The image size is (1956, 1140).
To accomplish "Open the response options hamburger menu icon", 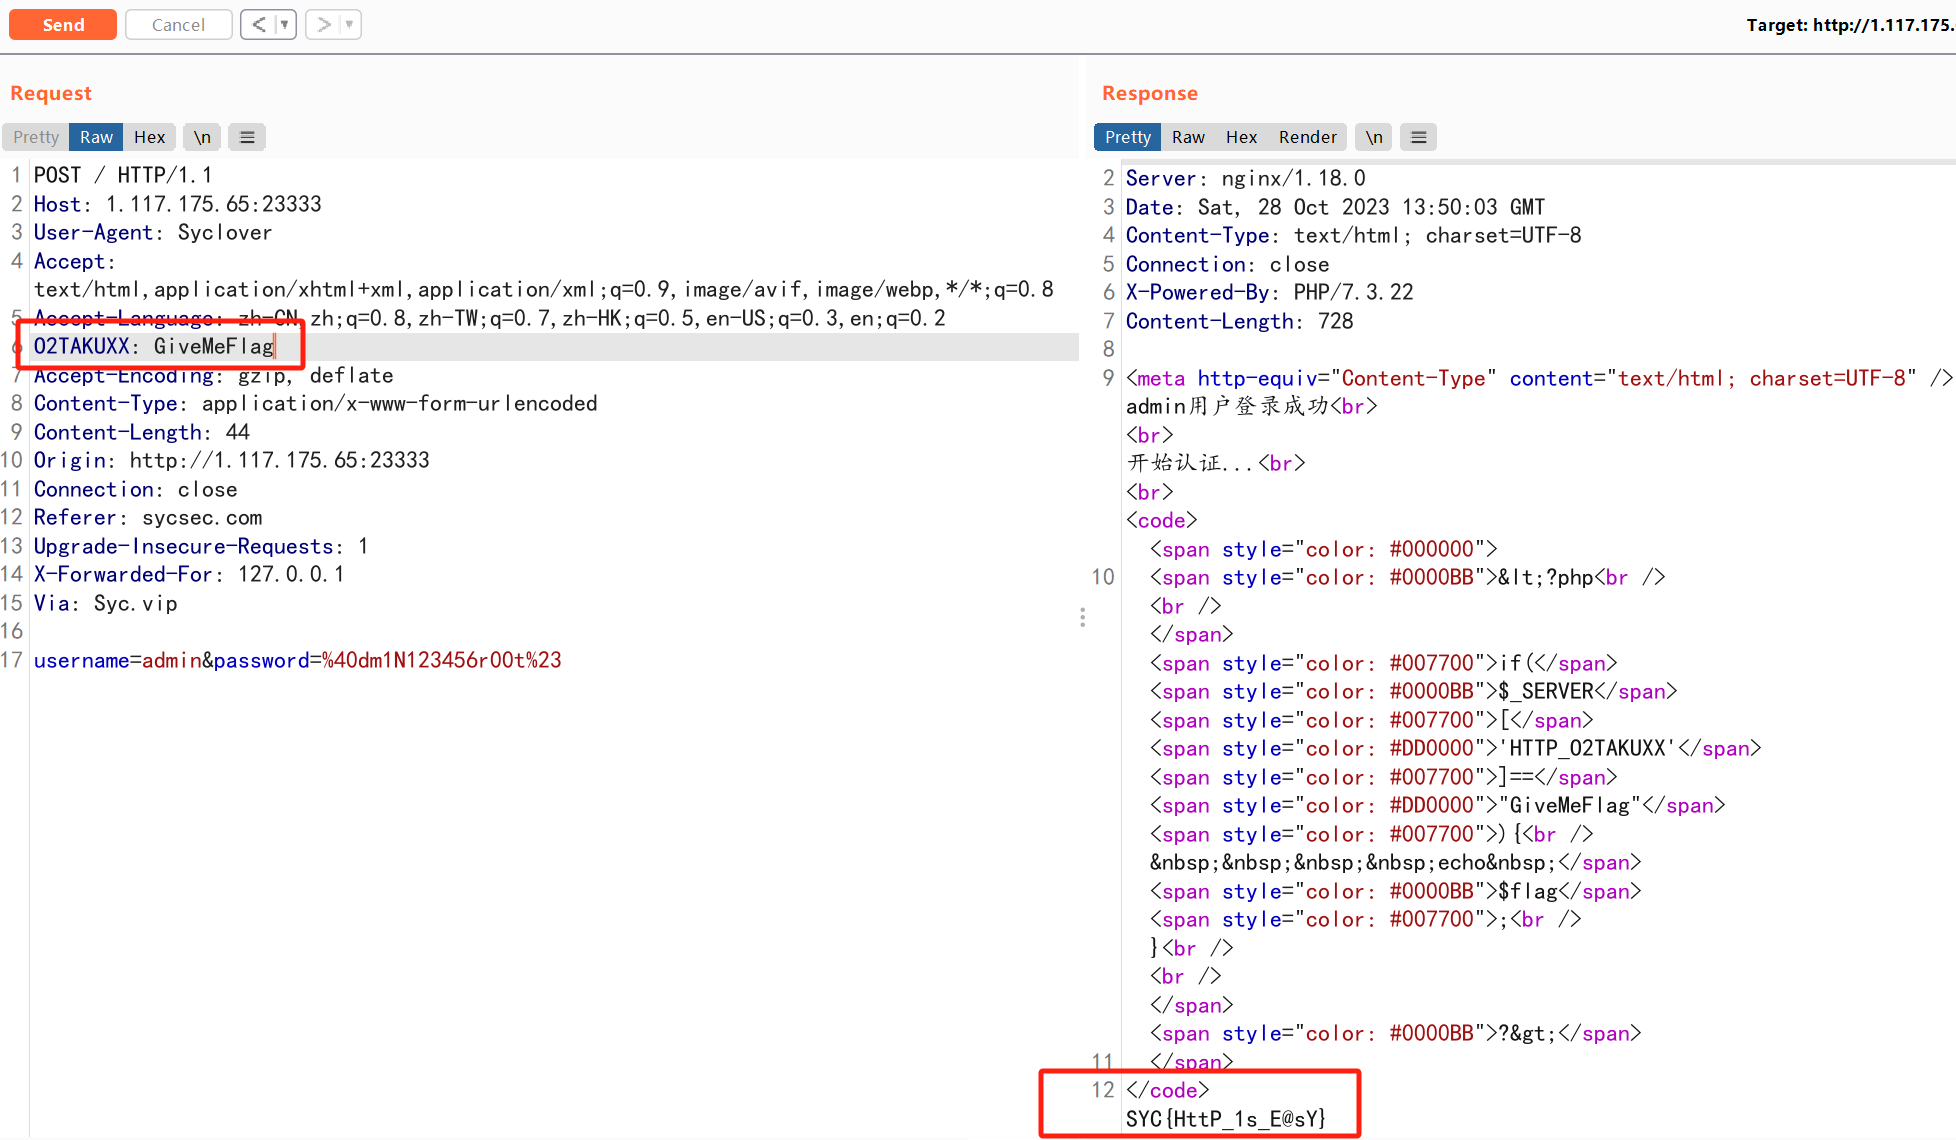I will pos(1418,137).
